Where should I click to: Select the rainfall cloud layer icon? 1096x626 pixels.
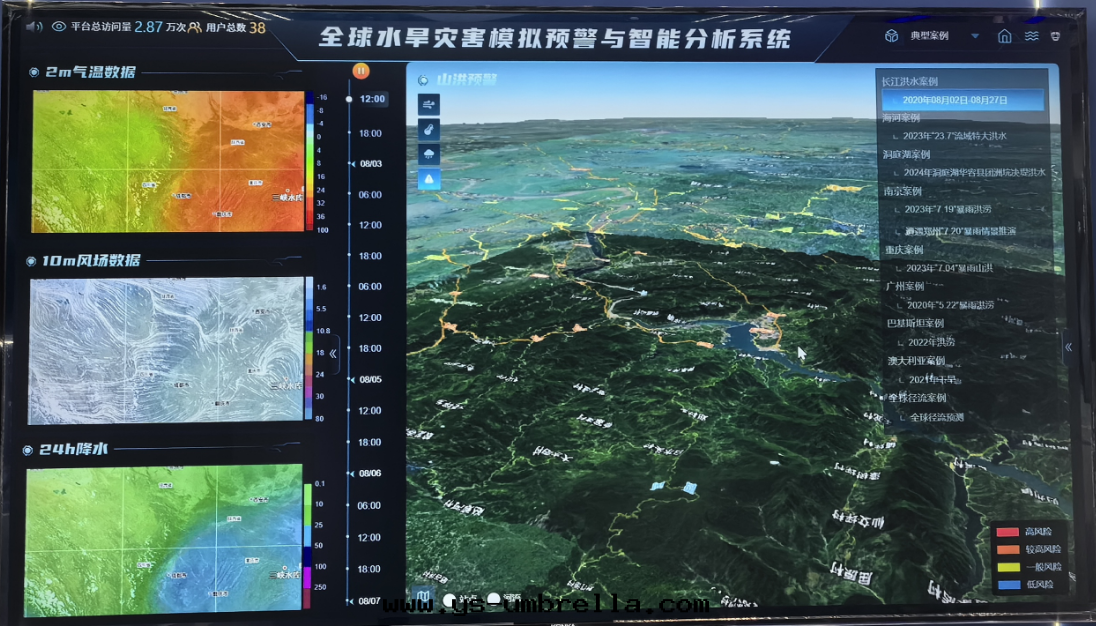click(x=429, y=155)
